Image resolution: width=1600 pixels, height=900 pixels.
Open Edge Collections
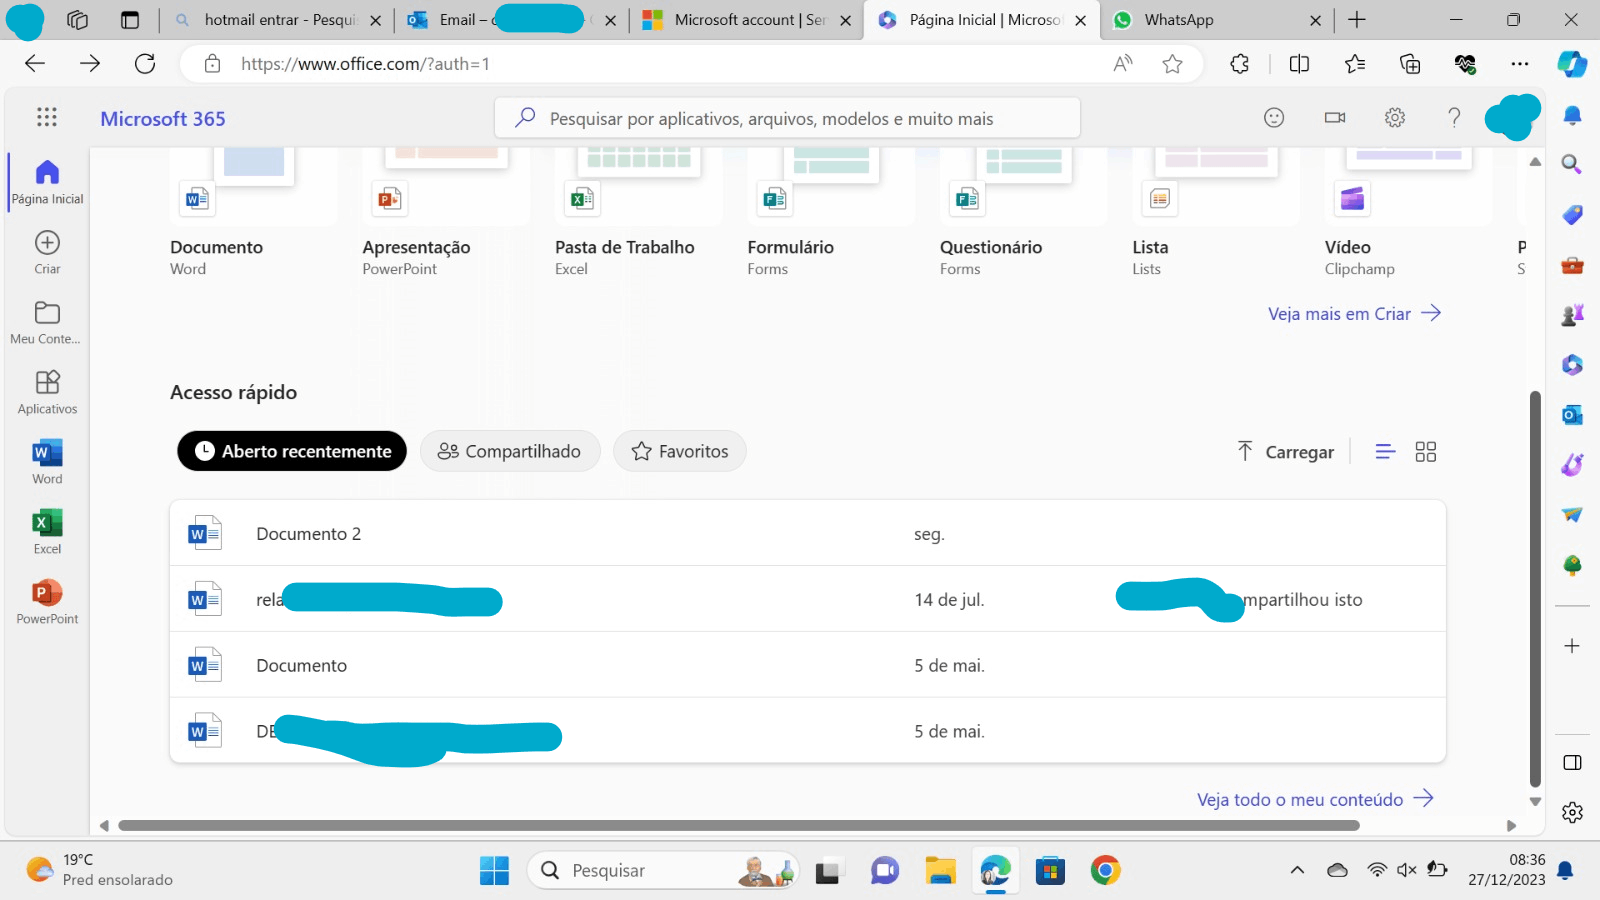click(1410, 64)
